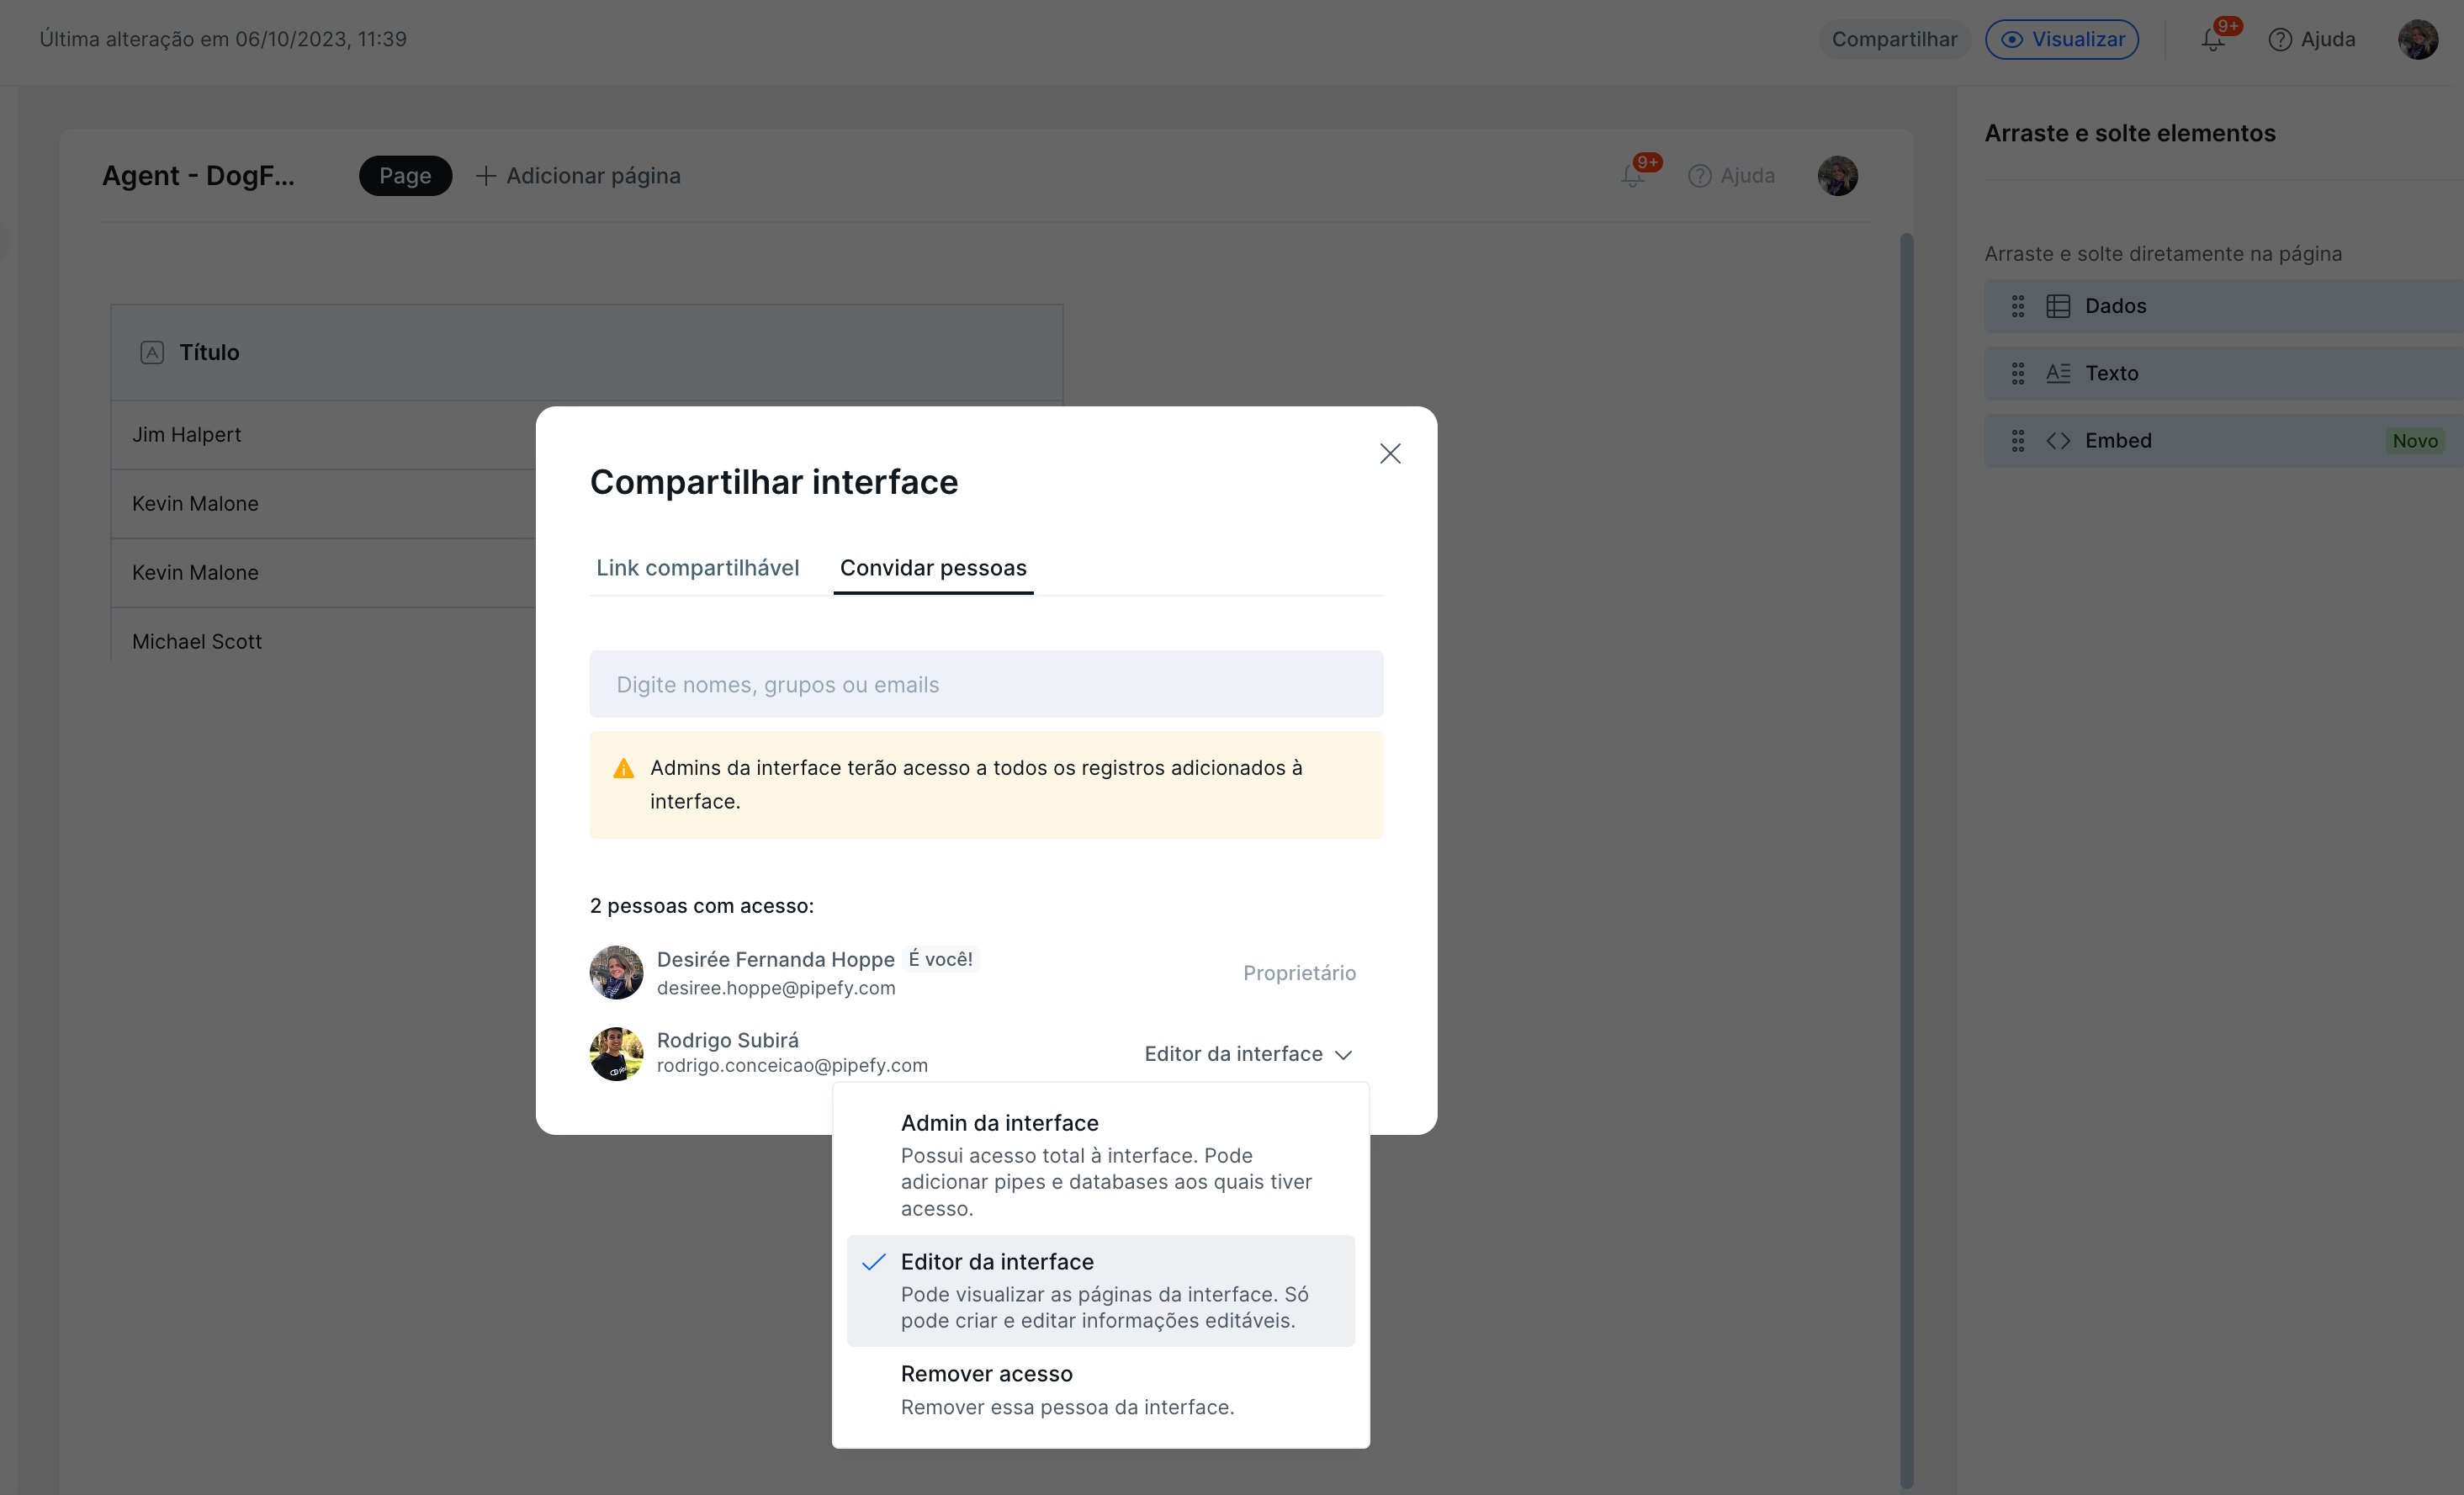Click the É você! badge

pyautogui.click(x=940, y=958)
